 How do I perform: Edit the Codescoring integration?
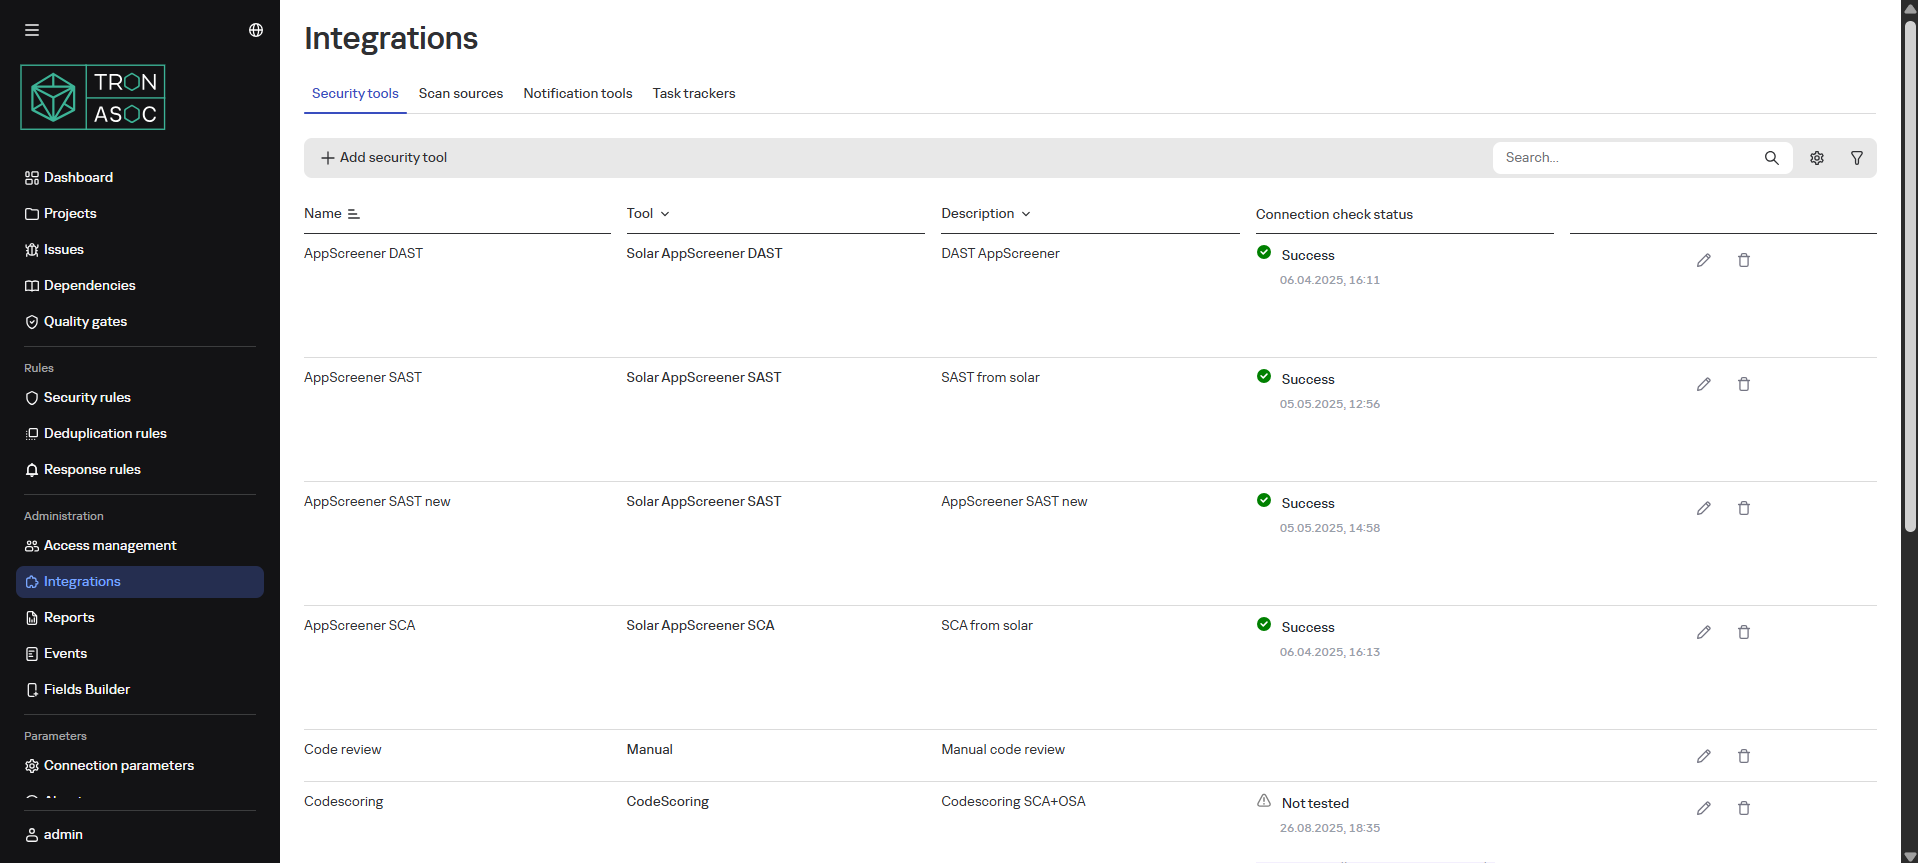(x=1704, y=808)
